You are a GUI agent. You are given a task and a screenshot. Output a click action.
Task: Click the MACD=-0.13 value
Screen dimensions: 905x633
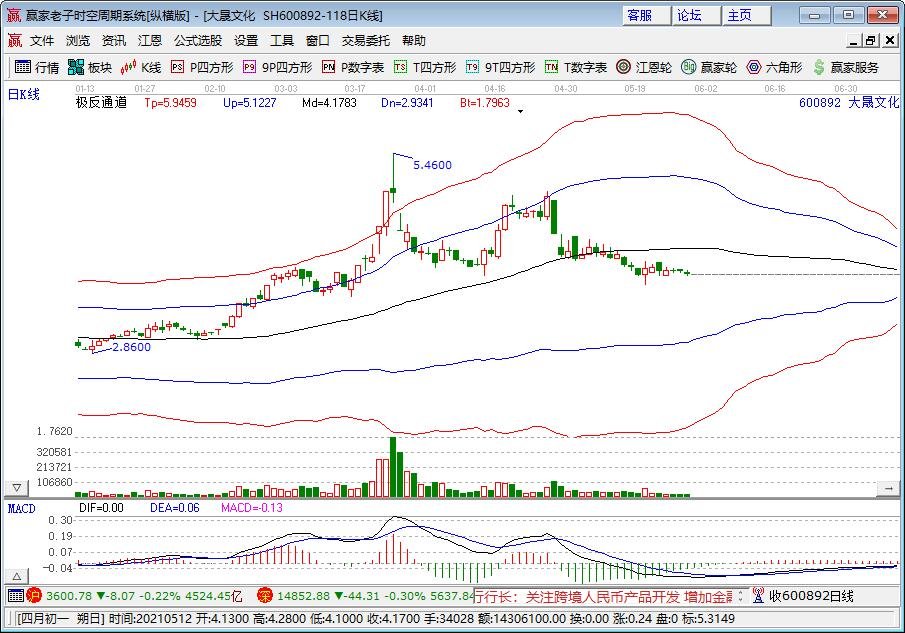[x=252, y=508]
